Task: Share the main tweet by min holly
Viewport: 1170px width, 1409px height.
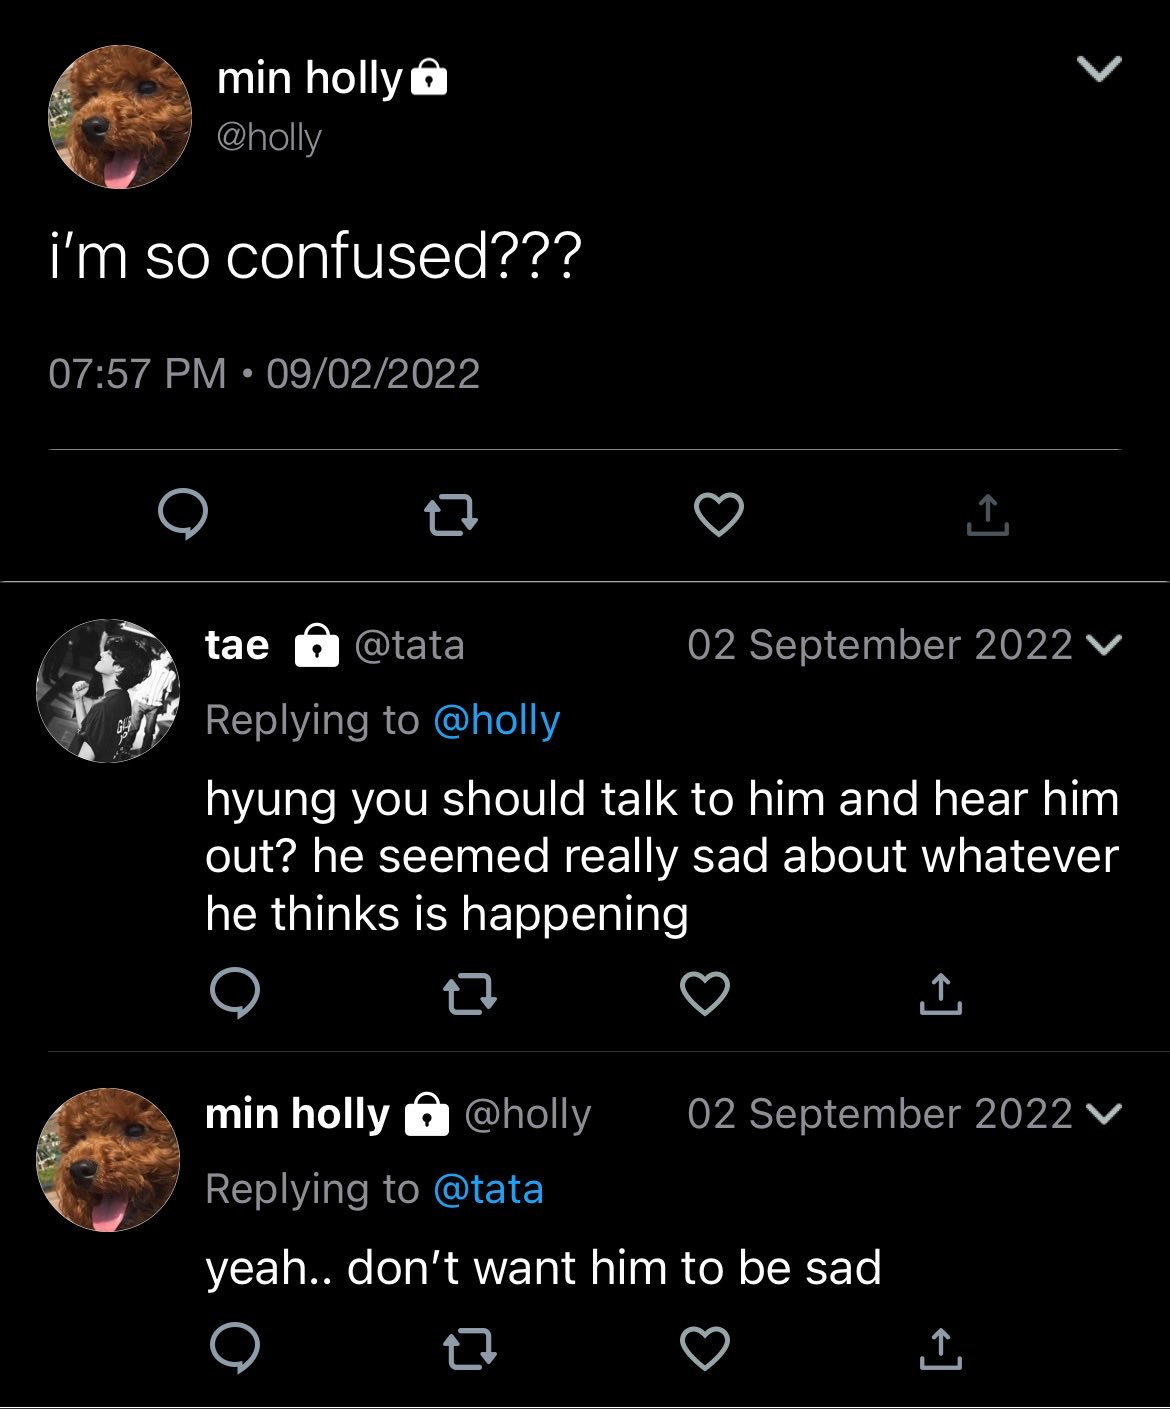Action: (x=987, y=514)
